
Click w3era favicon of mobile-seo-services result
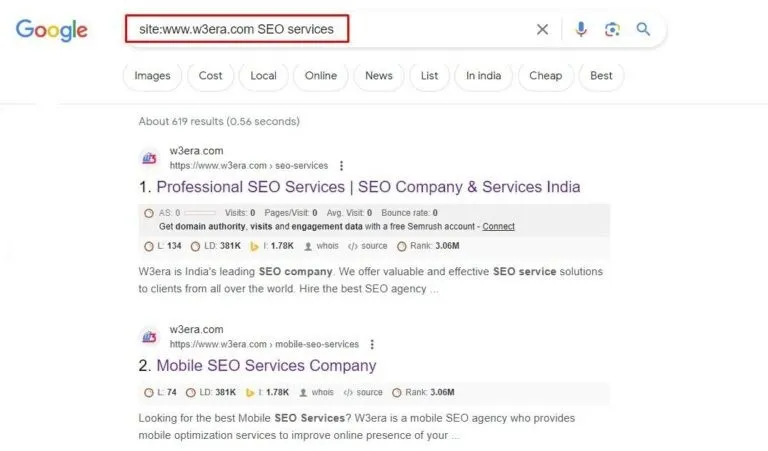[149, 337]
